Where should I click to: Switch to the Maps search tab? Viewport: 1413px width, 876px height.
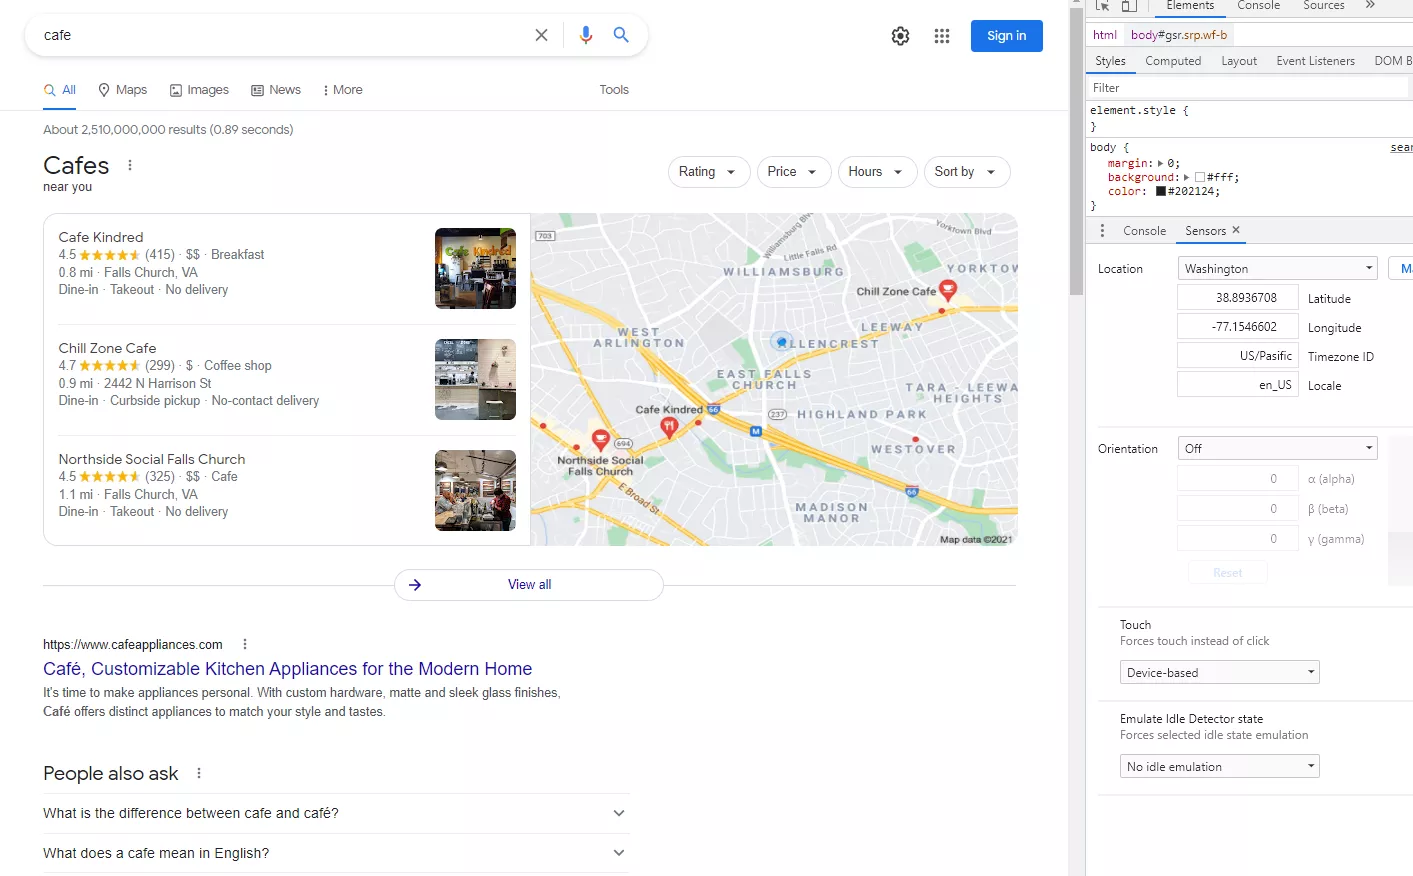pyautogui.click(x=122, y=90)
